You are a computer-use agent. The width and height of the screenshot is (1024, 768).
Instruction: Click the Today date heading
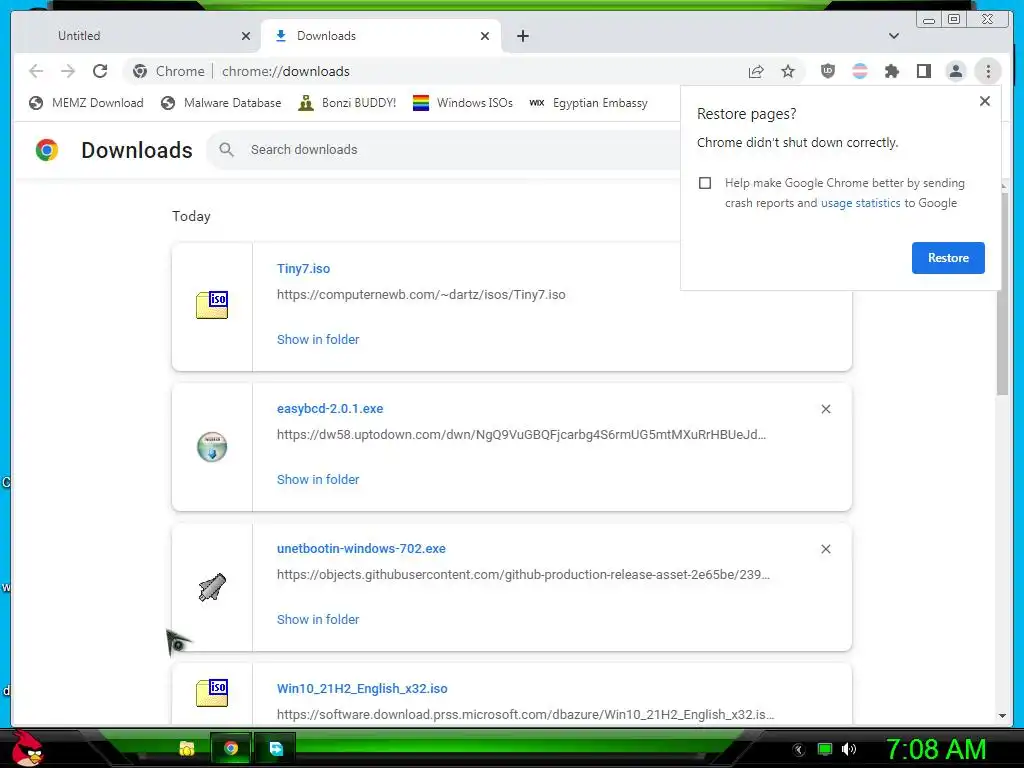tap(191, 216)
